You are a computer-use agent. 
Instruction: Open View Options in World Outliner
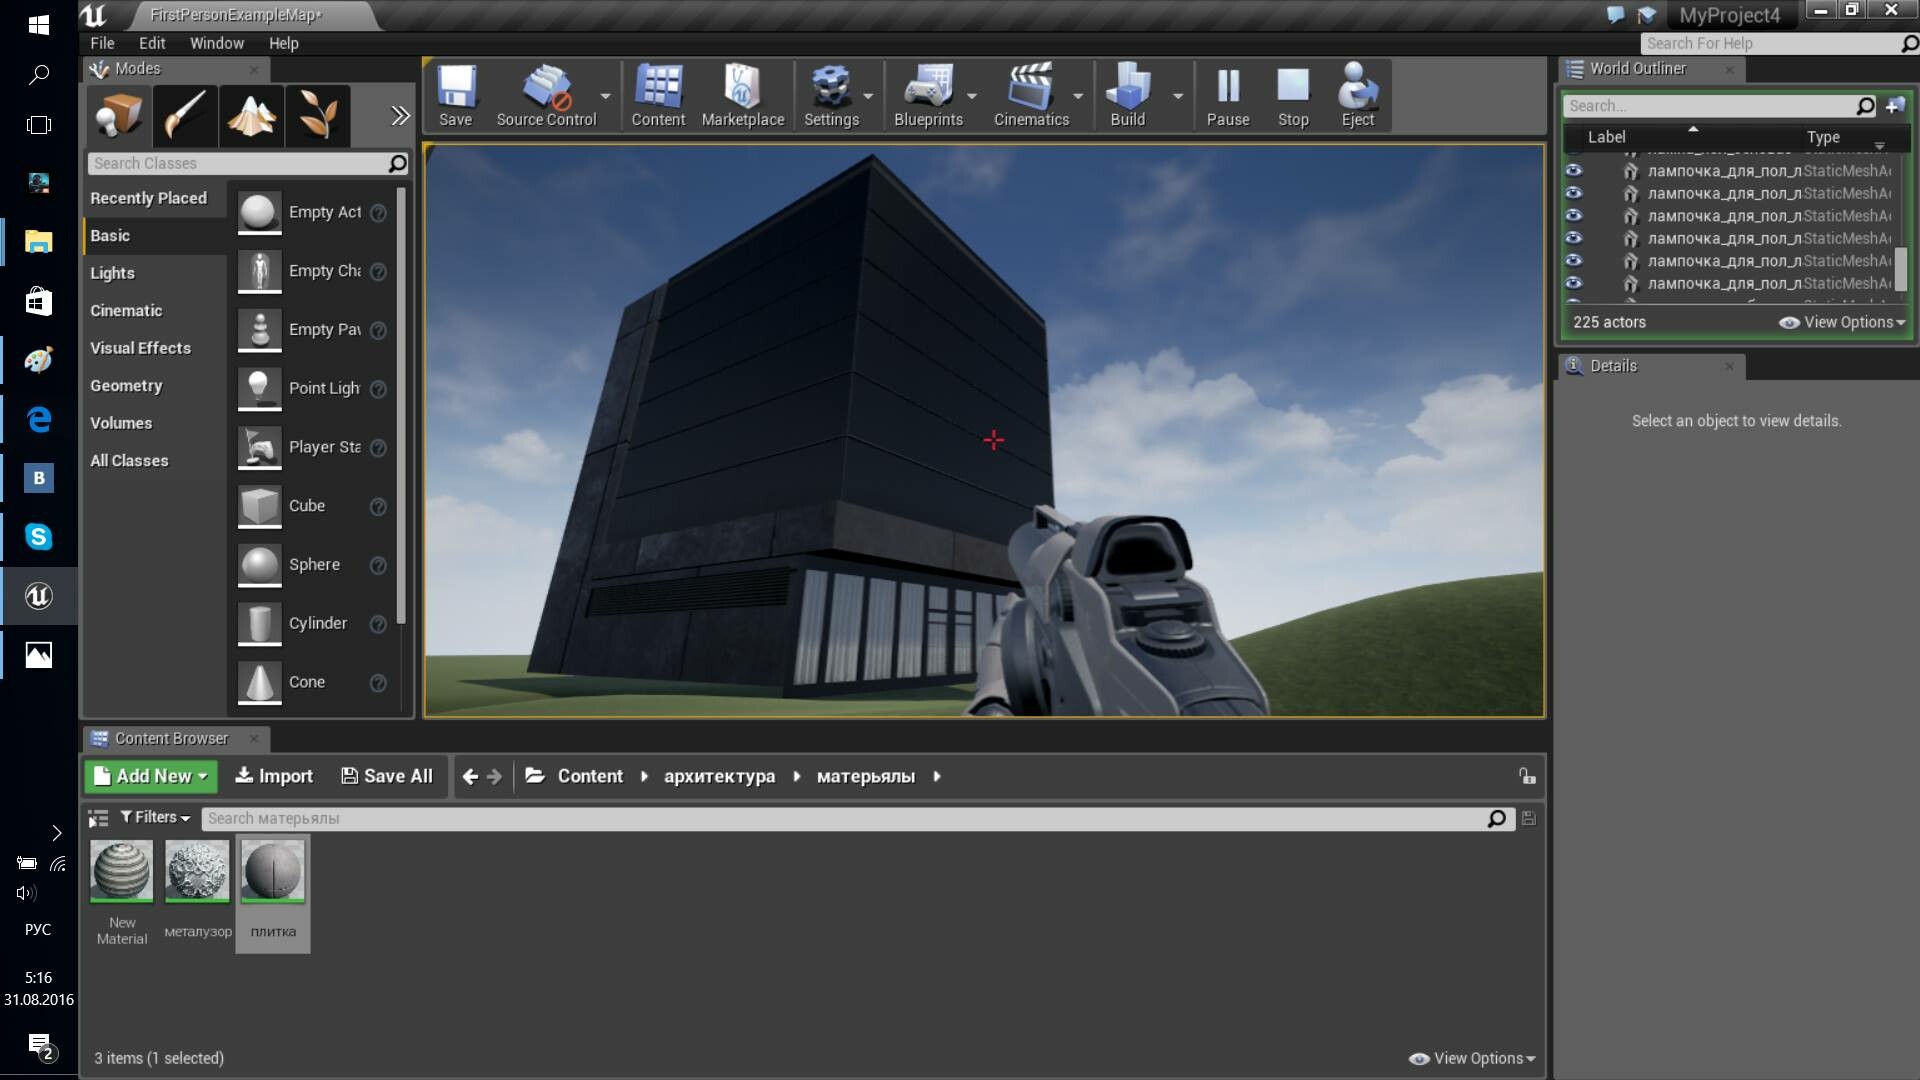(1843, 322)
